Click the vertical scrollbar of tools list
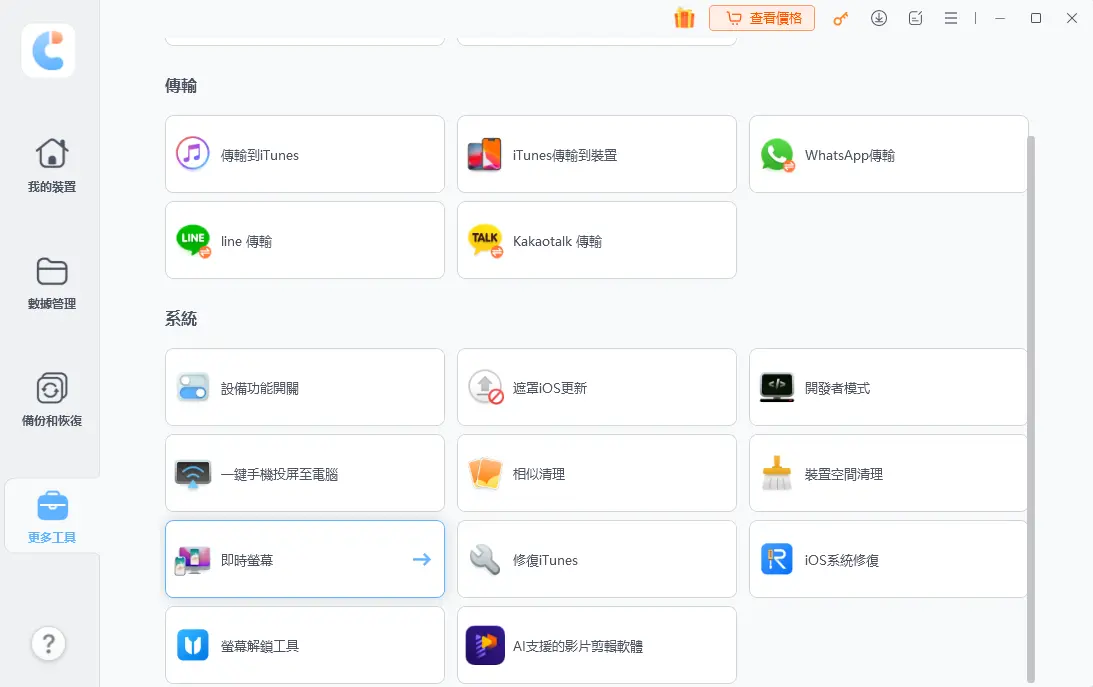 click(1031, 409)
